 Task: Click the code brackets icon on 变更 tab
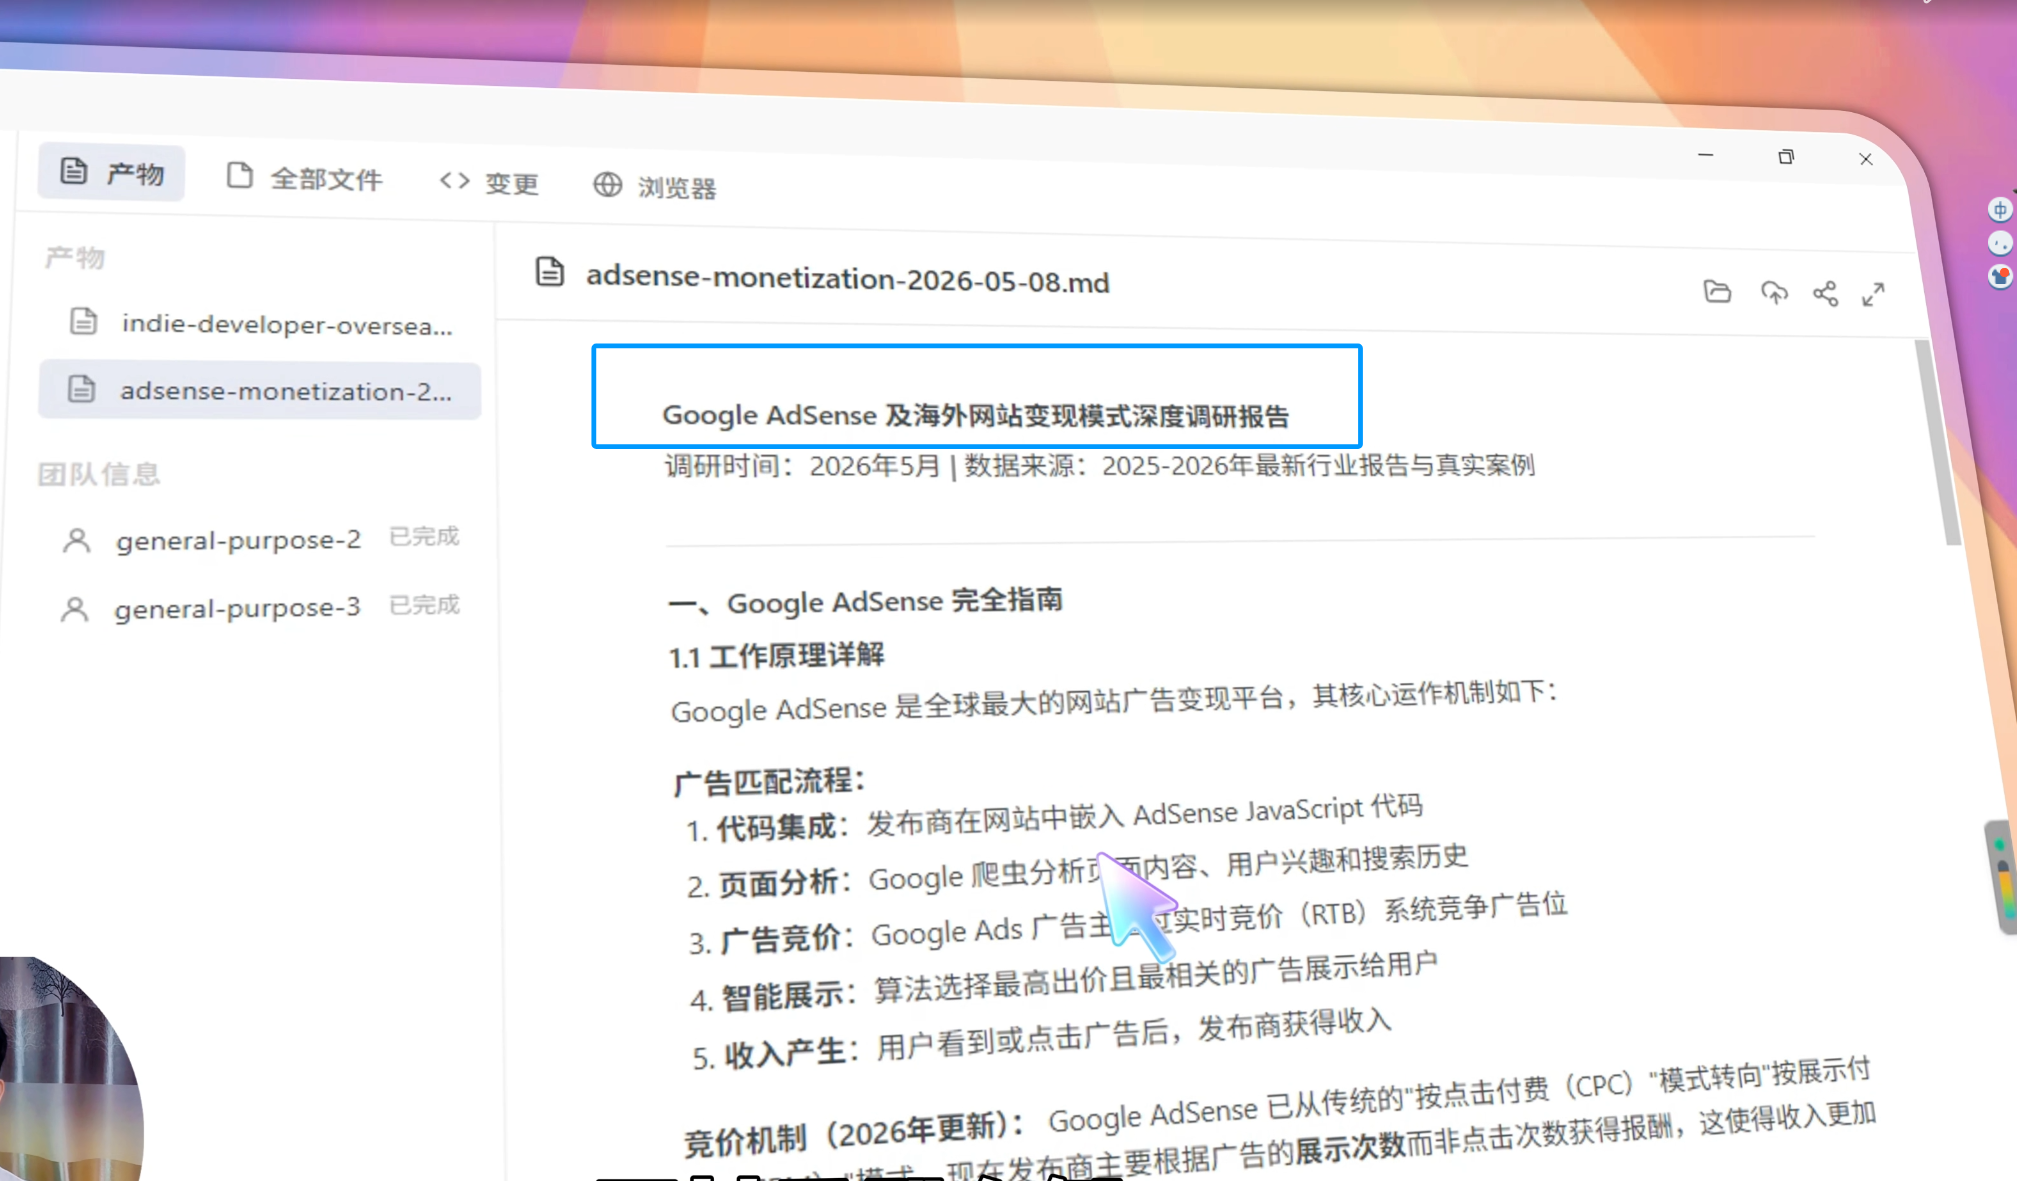(454, 180)
